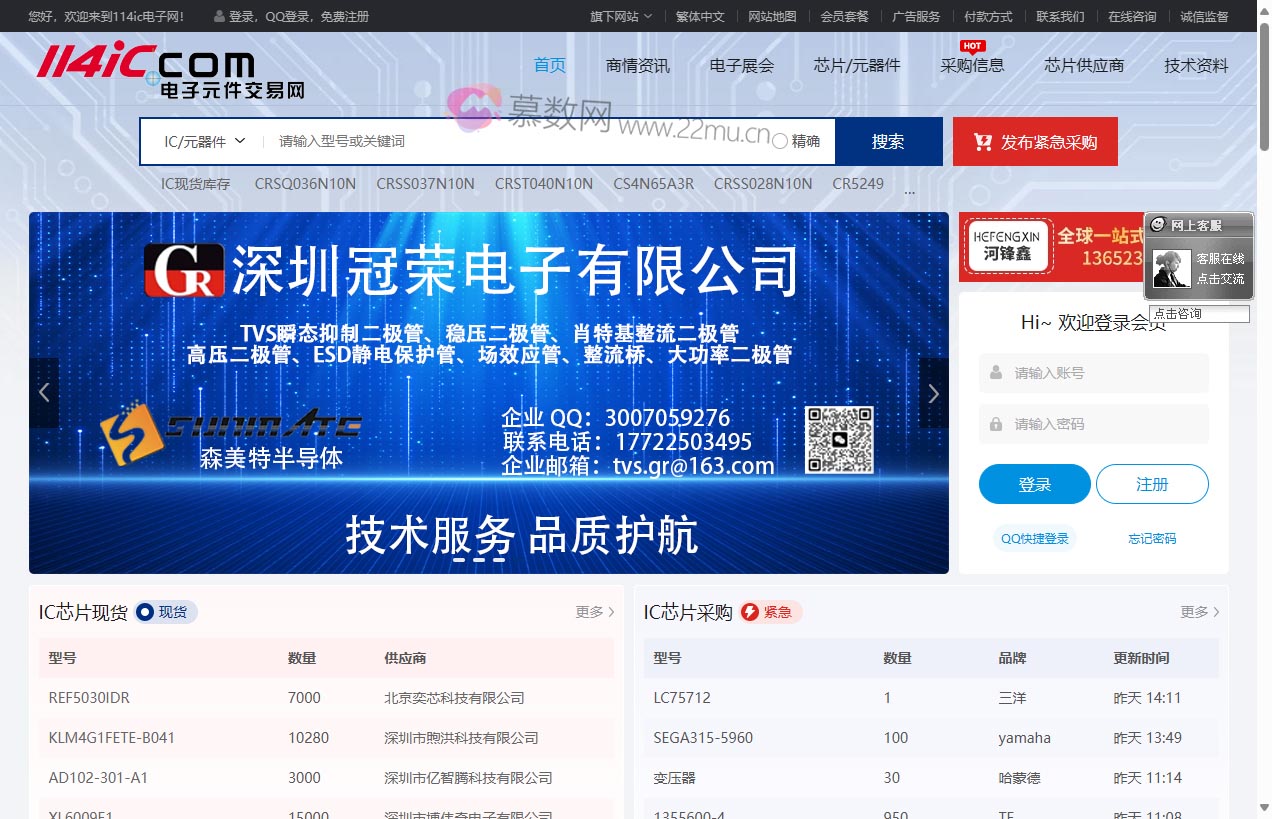
Task: Click the lock icon in password field
Action: [996, 424]
